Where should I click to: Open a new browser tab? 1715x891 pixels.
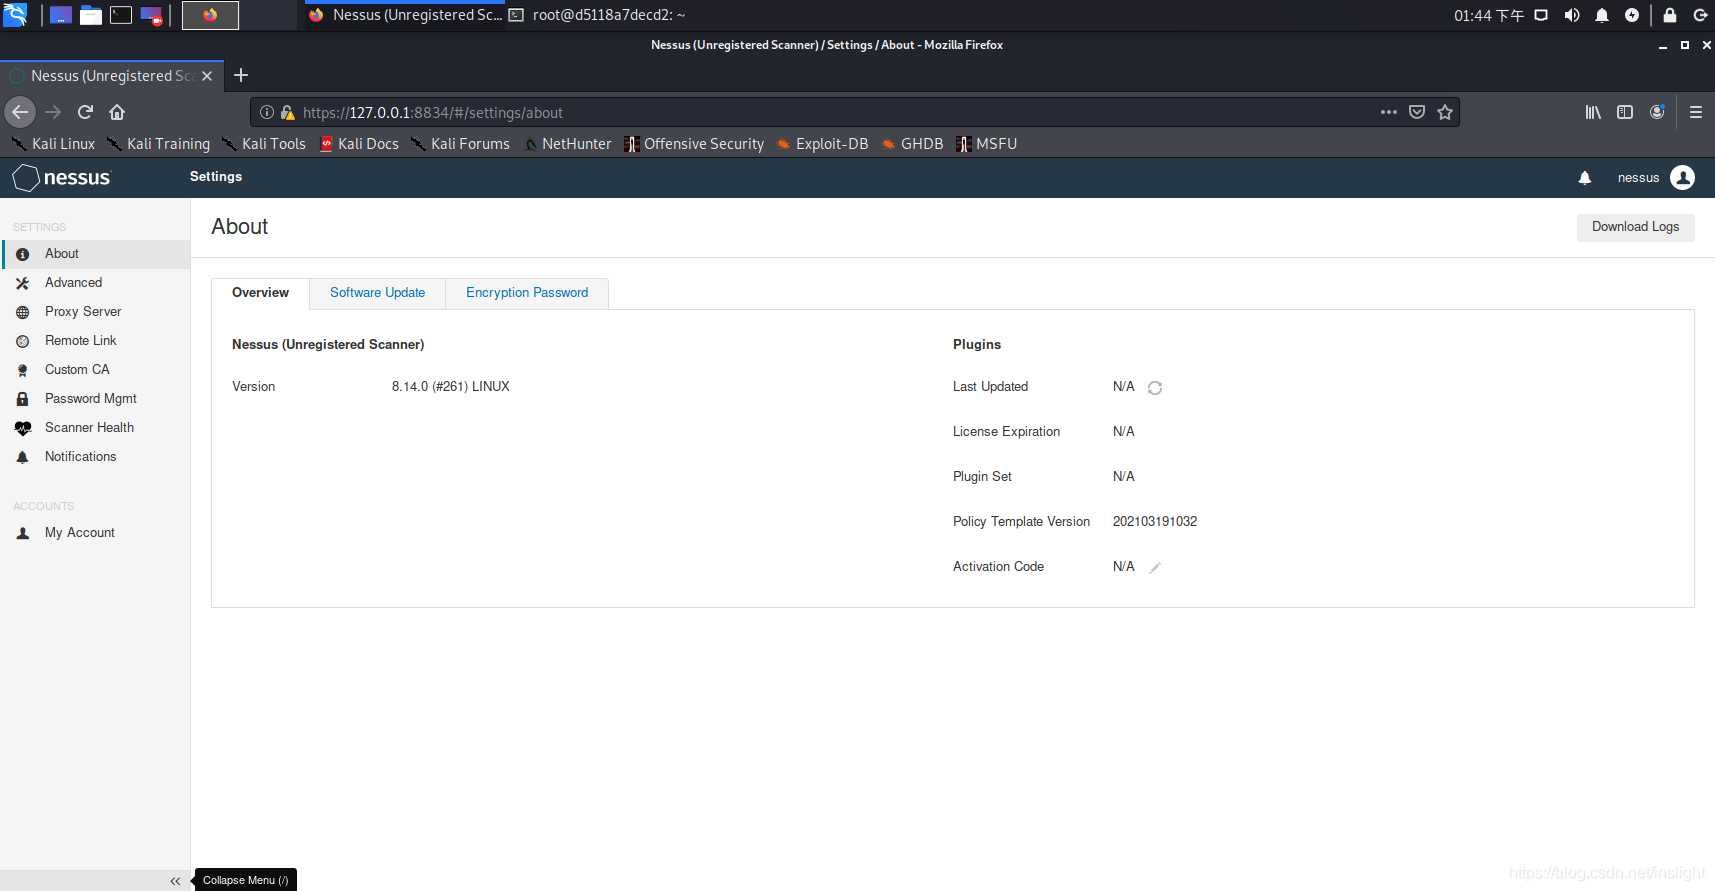tap(241, 75)
